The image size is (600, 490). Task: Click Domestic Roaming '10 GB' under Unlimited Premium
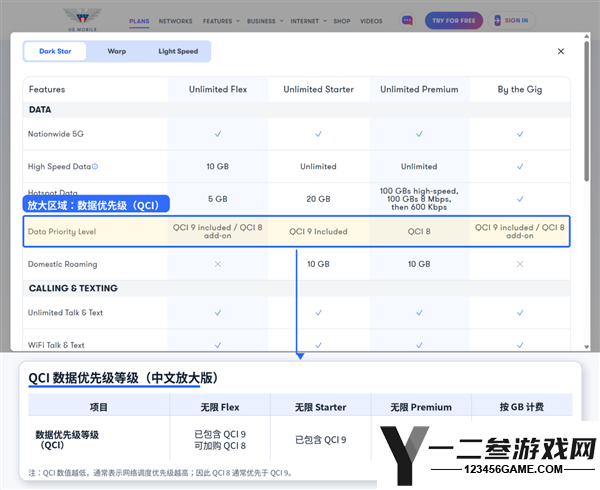pyautogui.click(x=419, y=264)
